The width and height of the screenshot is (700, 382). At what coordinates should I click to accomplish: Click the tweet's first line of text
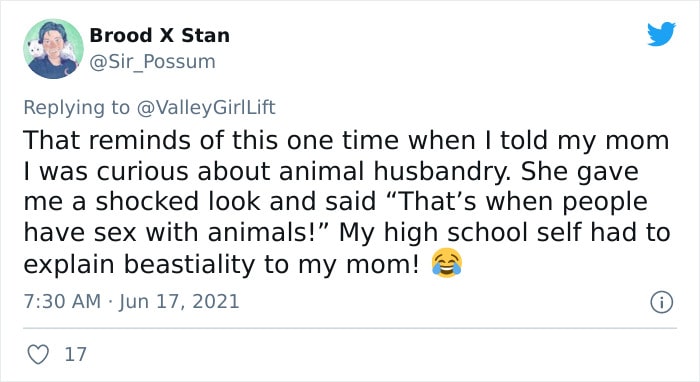pyautogui.click(x=346, y=140)
